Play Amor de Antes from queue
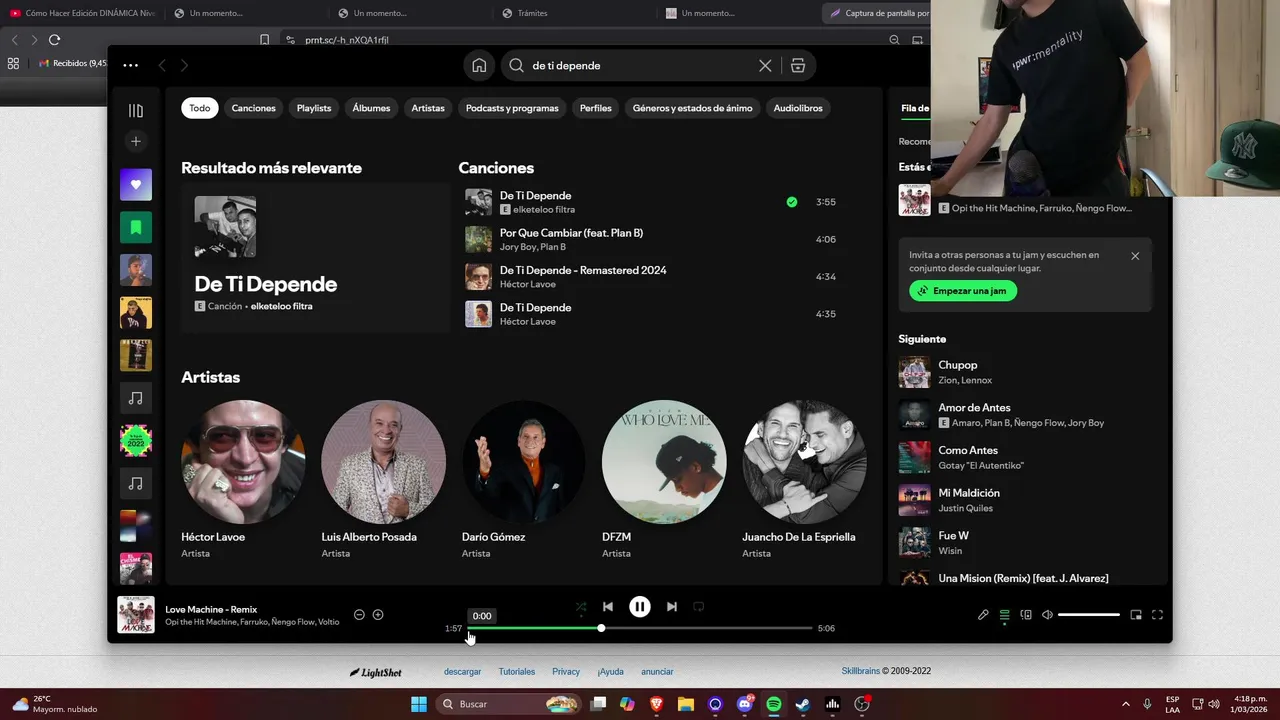Viewport: 1280px width, 720px height. pos(1027,415)
